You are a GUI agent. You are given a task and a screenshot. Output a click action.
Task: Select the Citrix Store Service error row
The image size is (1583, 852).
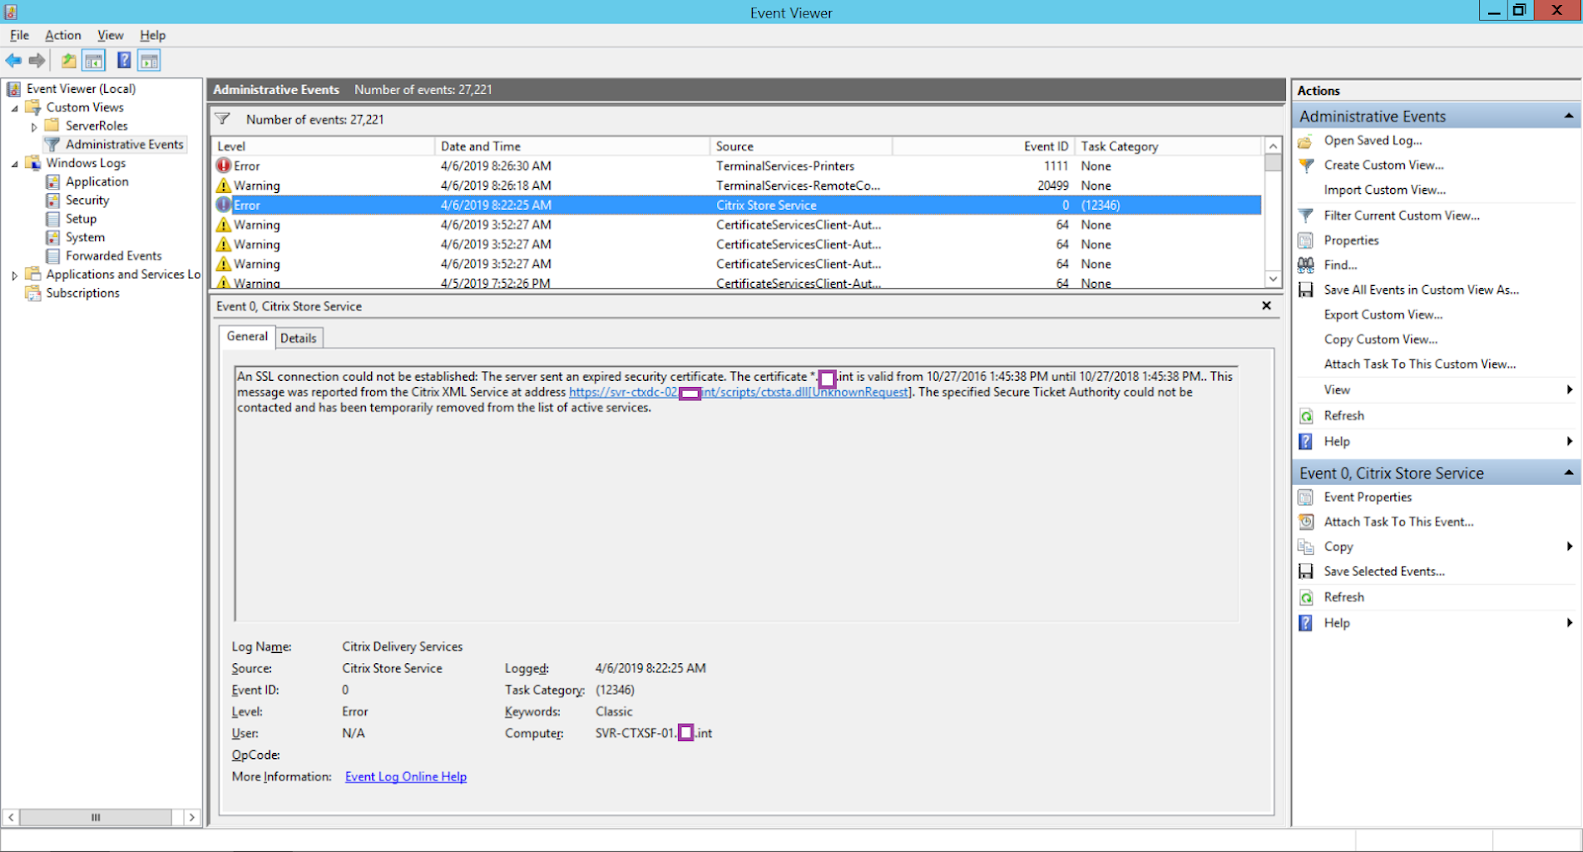pyautogui.click(x=738, y=205)
